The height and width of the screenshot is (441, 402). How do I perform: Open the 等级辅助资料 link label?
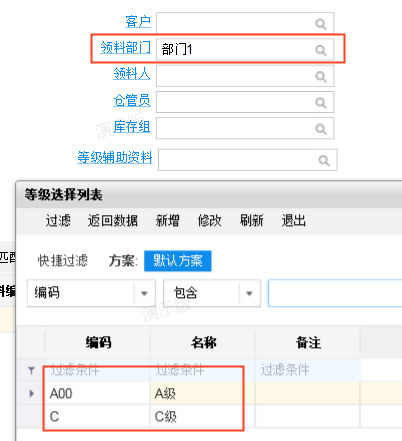click(x=115, y=157)
